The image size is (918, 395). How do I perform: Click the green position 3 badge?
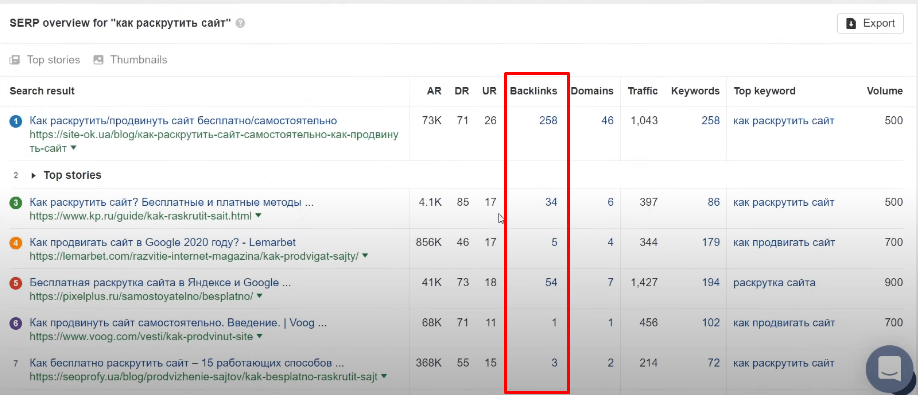coord(16,203)
